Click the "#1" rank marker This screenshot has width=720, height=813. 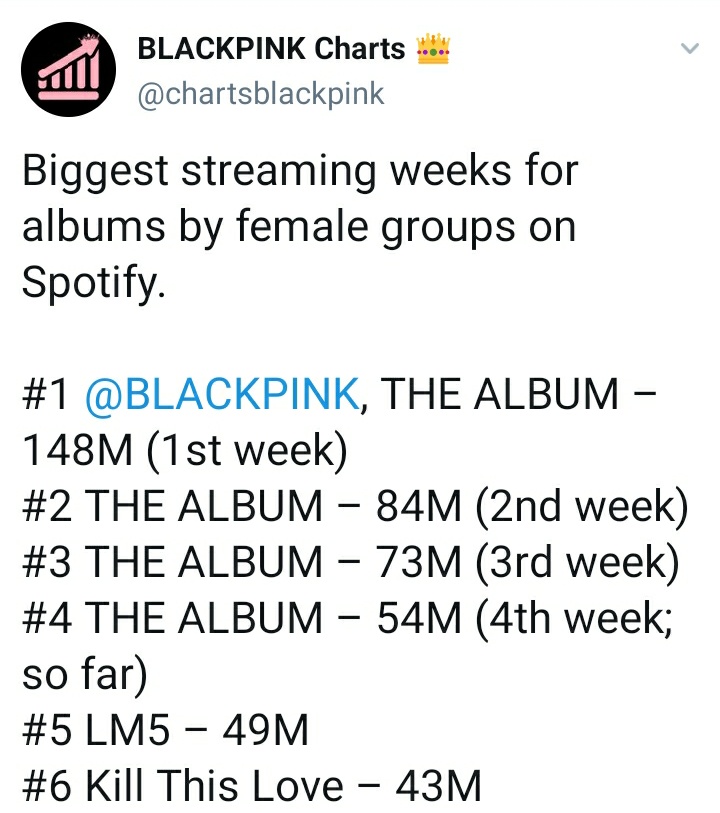[45, 394]
